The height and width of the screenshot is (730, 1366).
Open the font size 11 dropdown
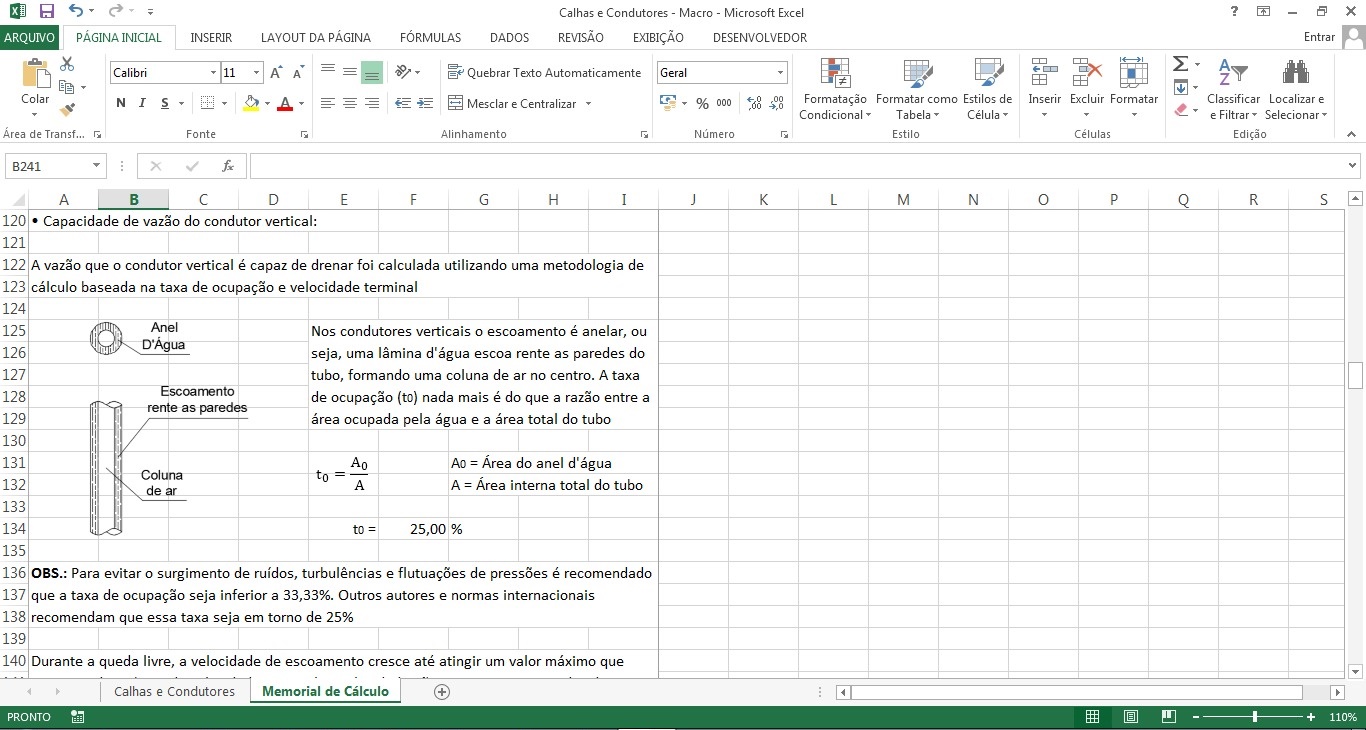[257, 73]
